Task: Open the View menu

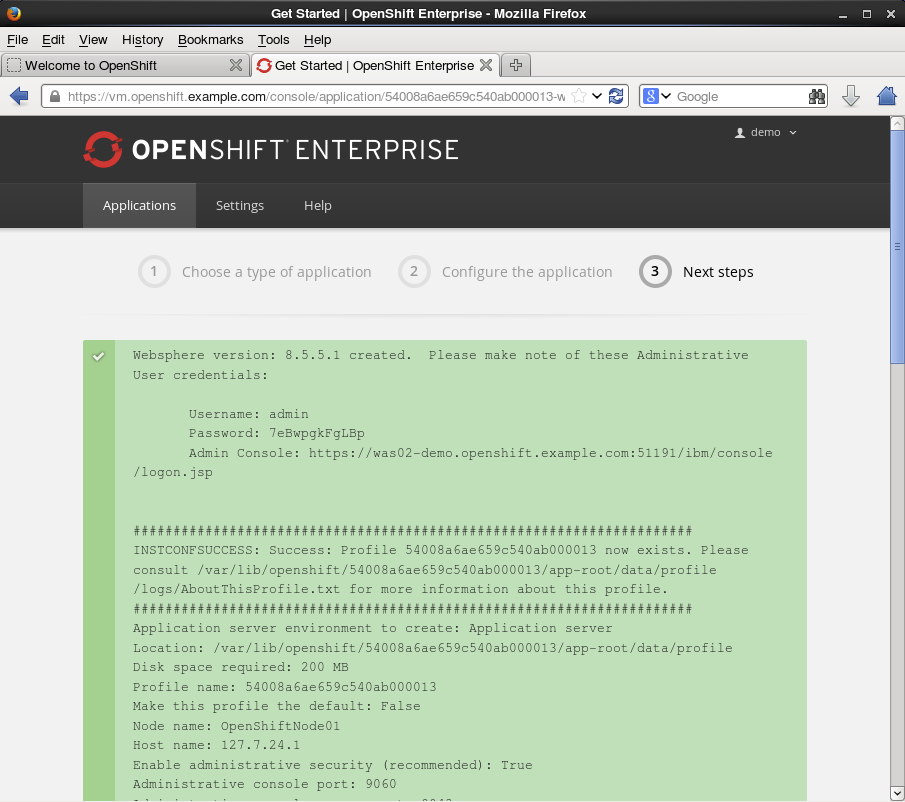Action: pos(93,40)
